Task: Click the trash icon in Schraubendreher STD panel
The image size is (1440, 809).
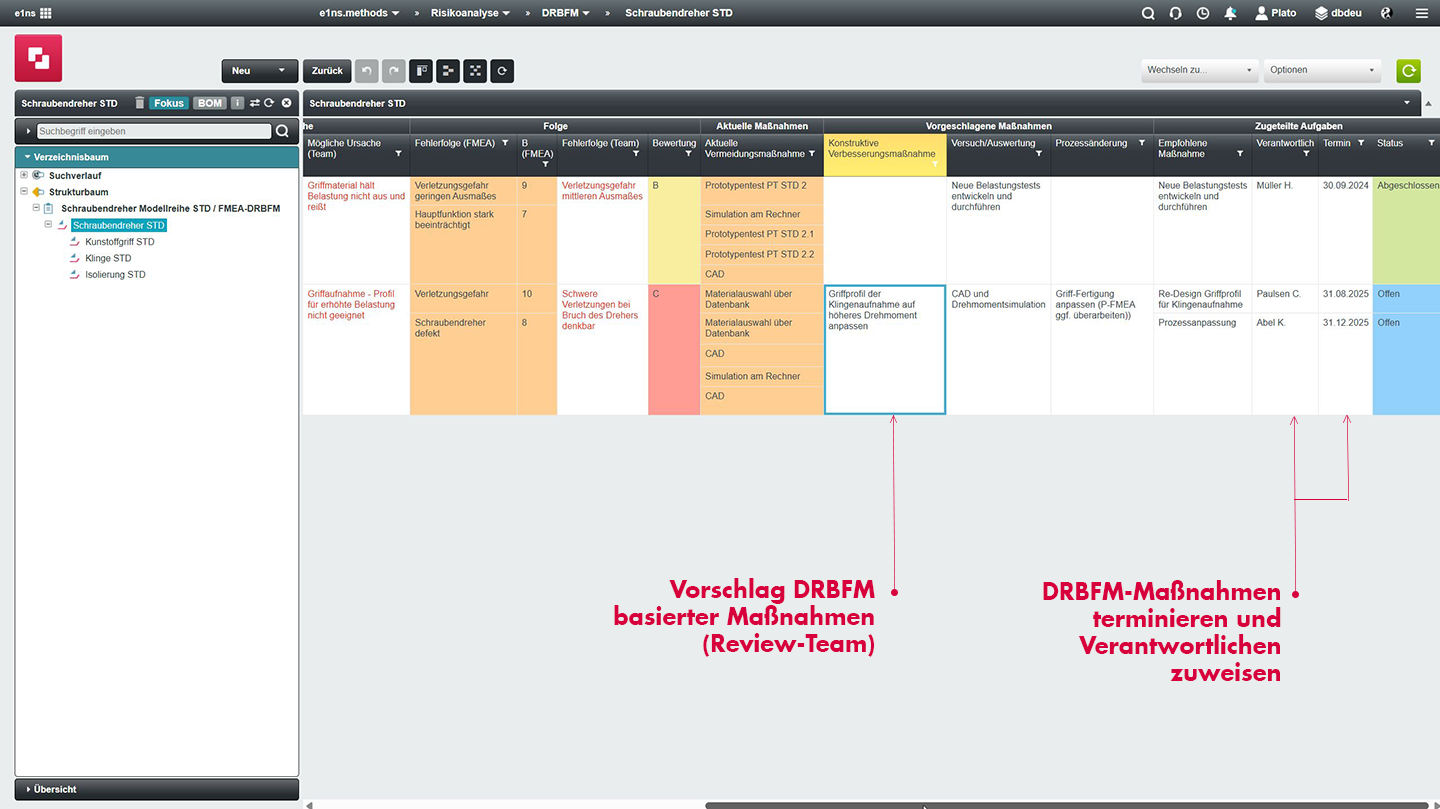Action: tap(139, 103)
